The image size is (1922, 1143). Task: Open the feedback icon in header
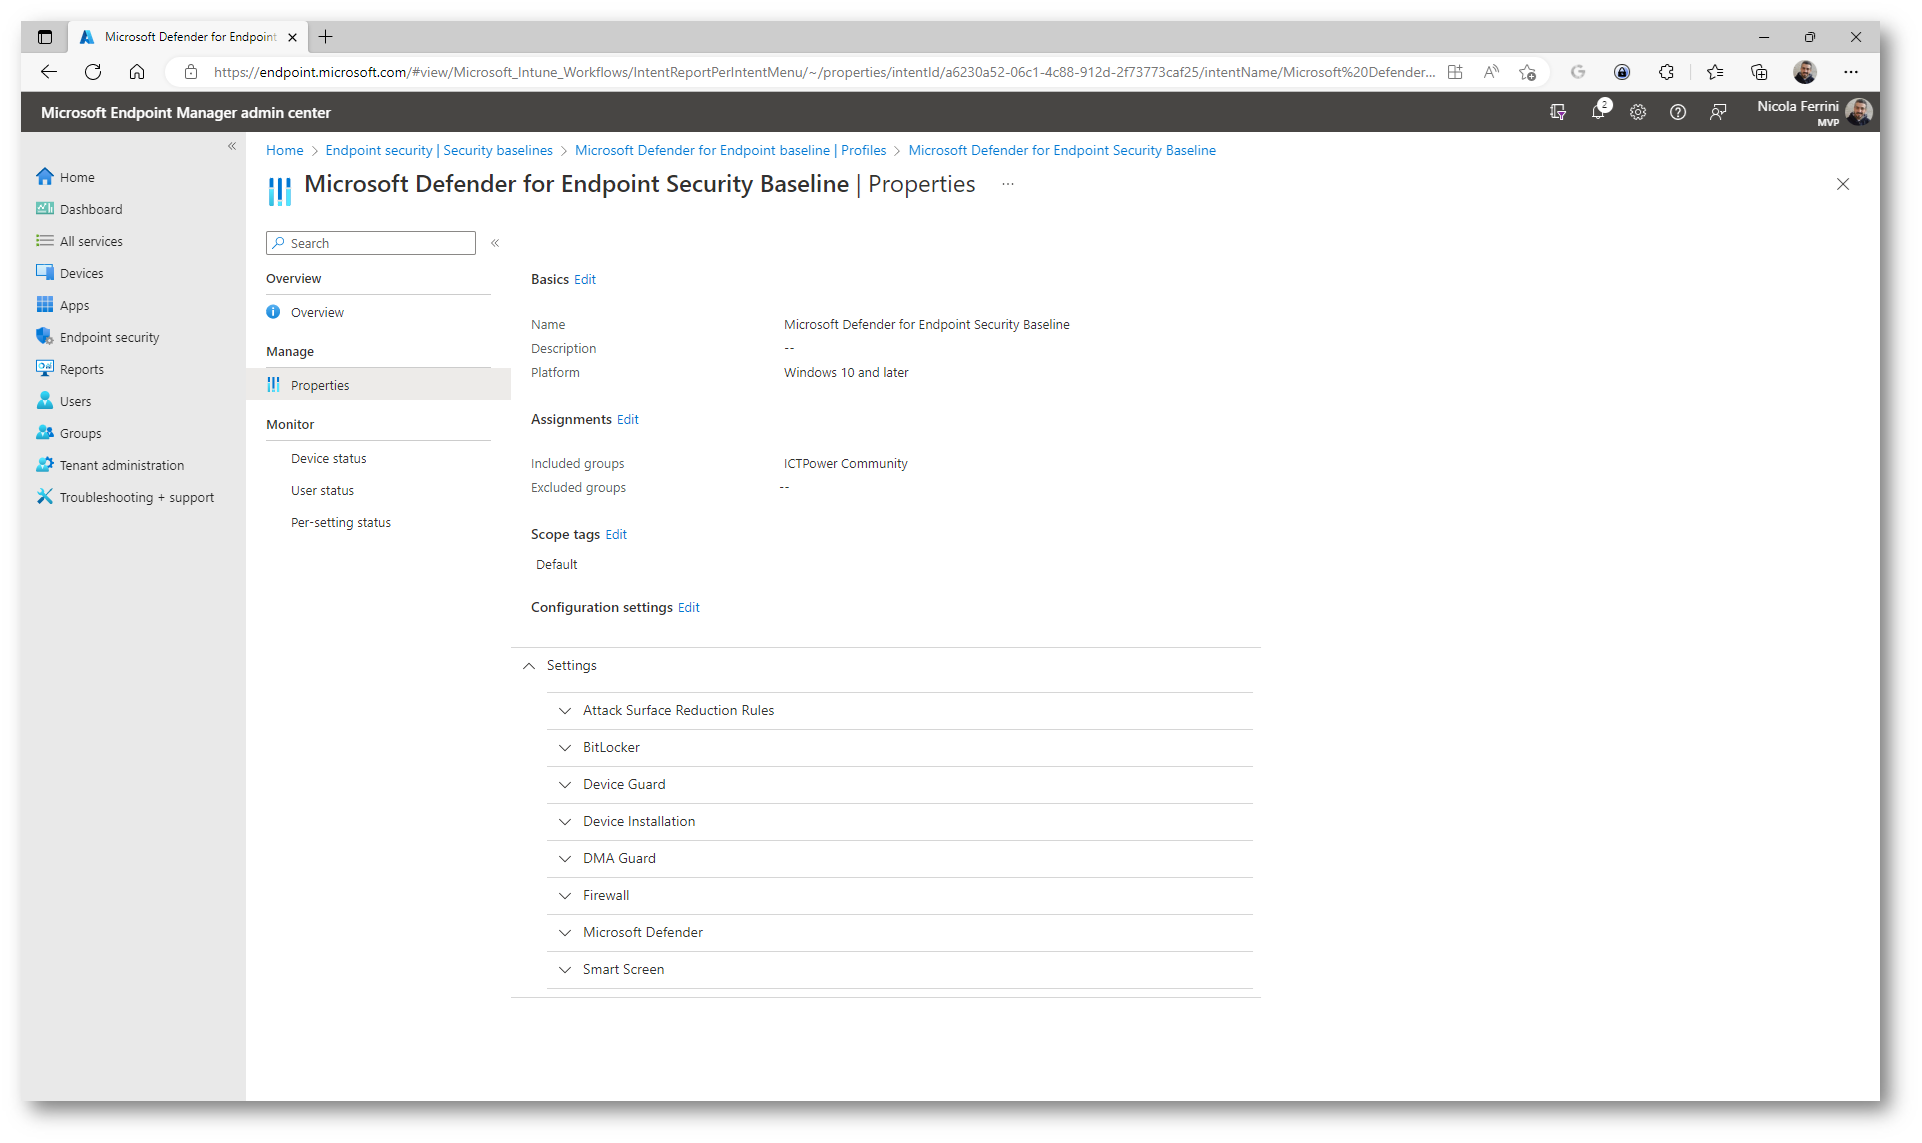(x=1718, y=112)
